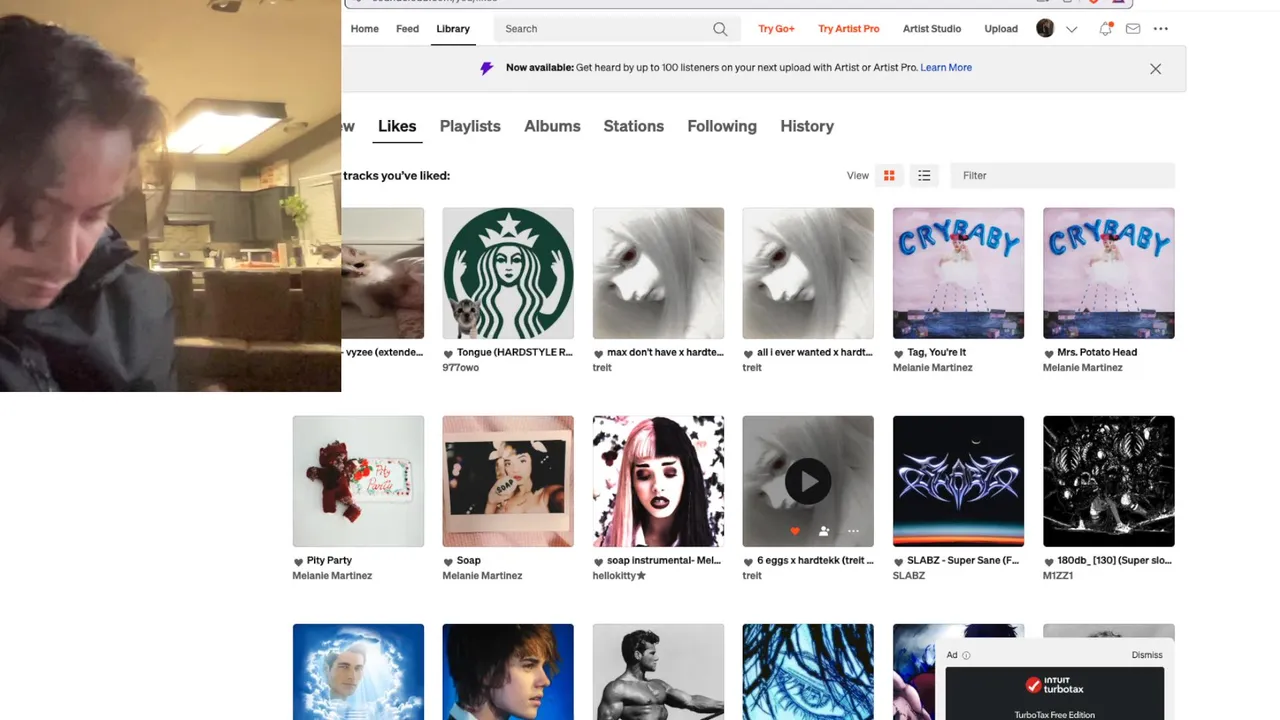
Task: Click heart next to SLABZ - Super Sane
Action: point(898,562)
